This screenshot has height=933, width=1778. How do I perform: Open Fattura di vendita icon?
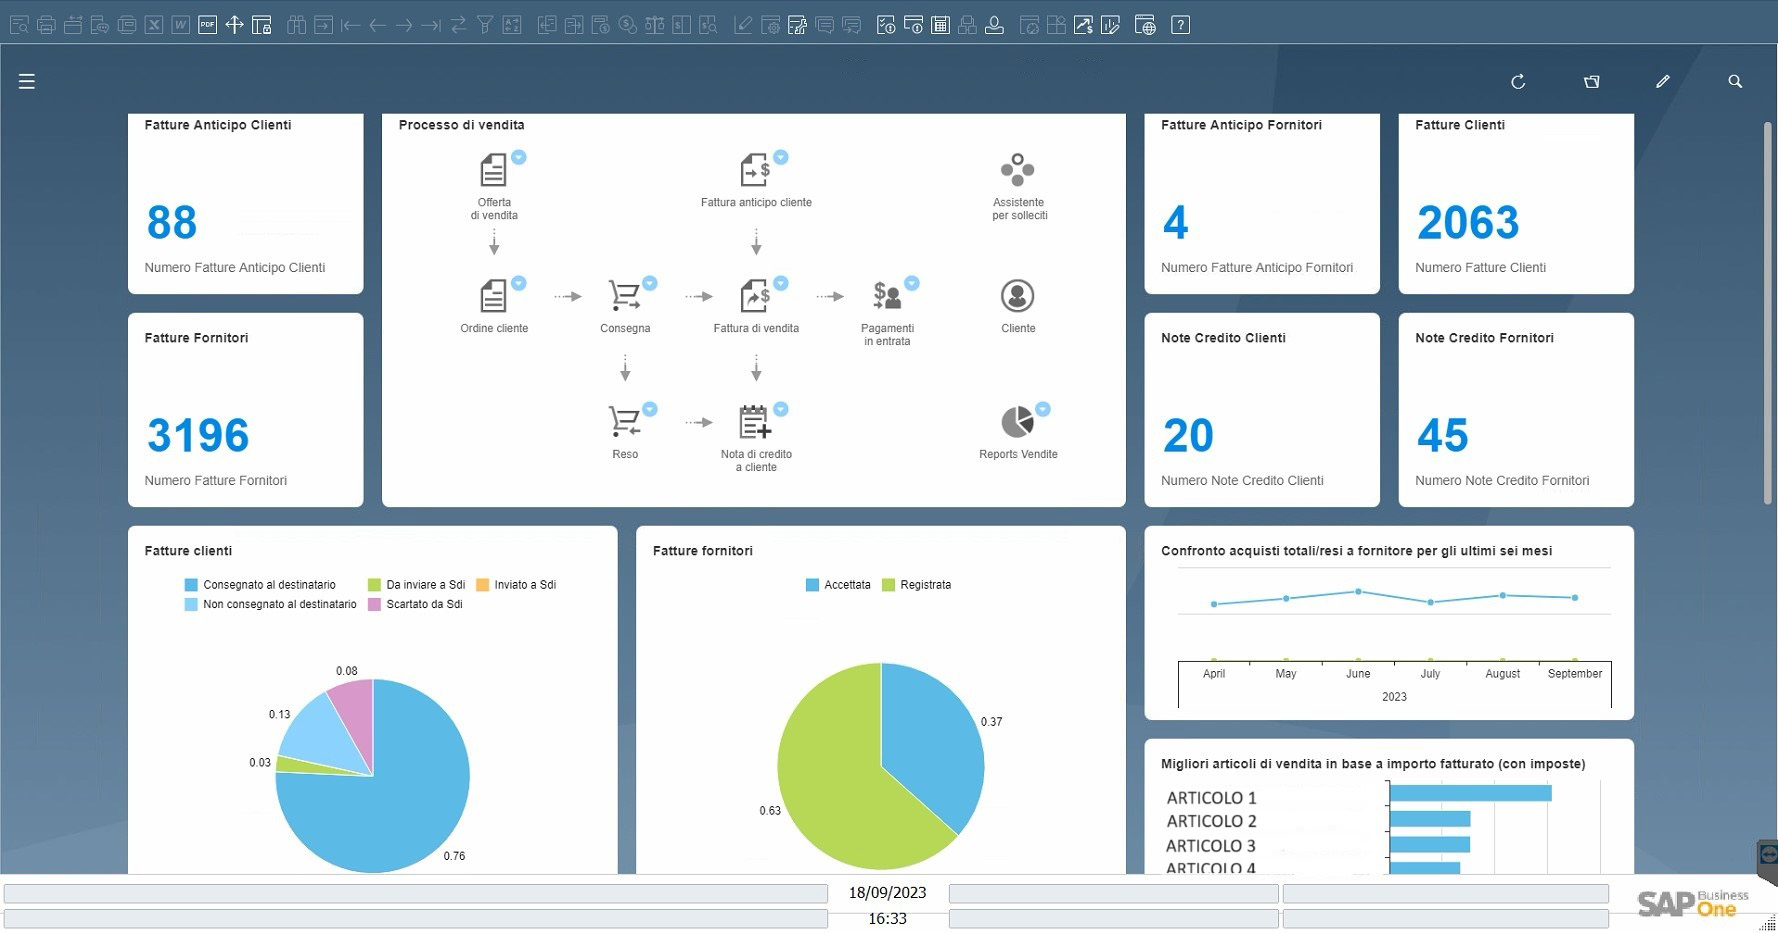point(755,296)
